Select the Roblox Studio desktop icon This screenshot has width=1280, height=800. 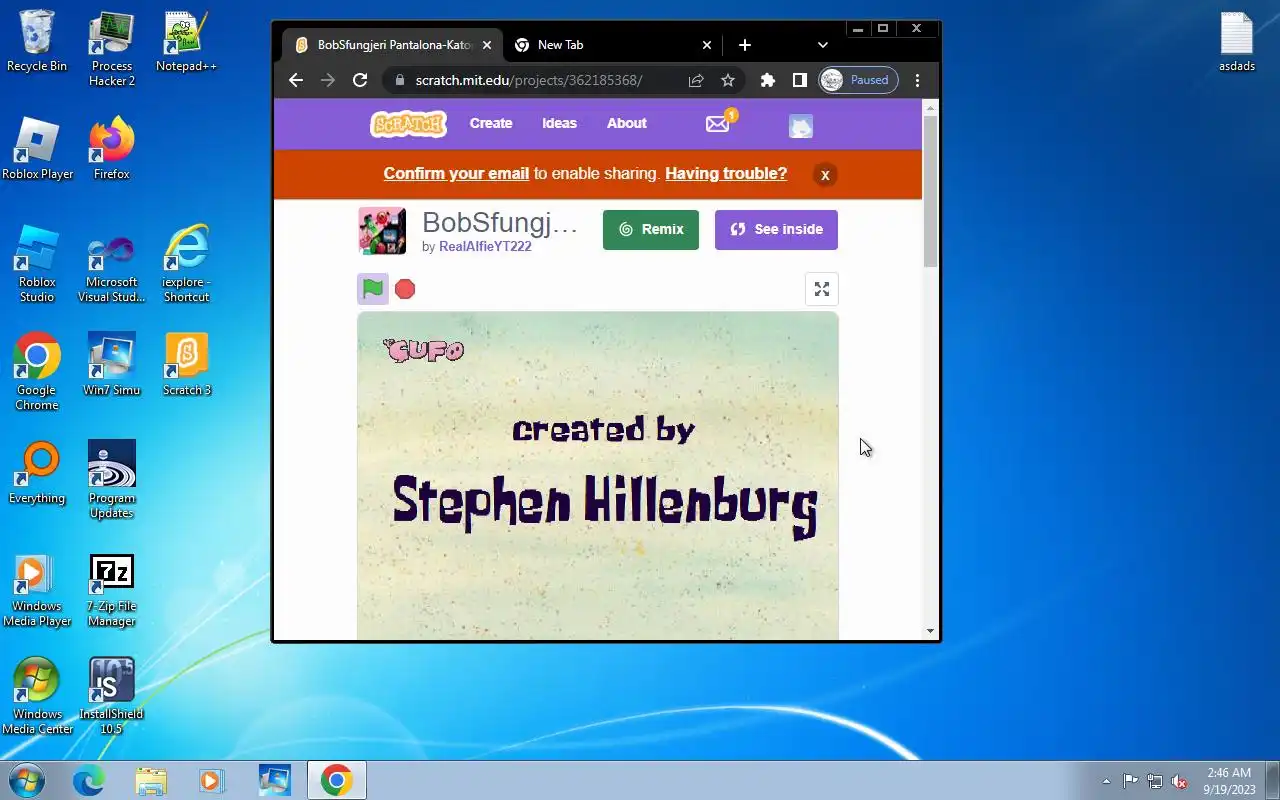pyautogui.click(x=37, y=264)
